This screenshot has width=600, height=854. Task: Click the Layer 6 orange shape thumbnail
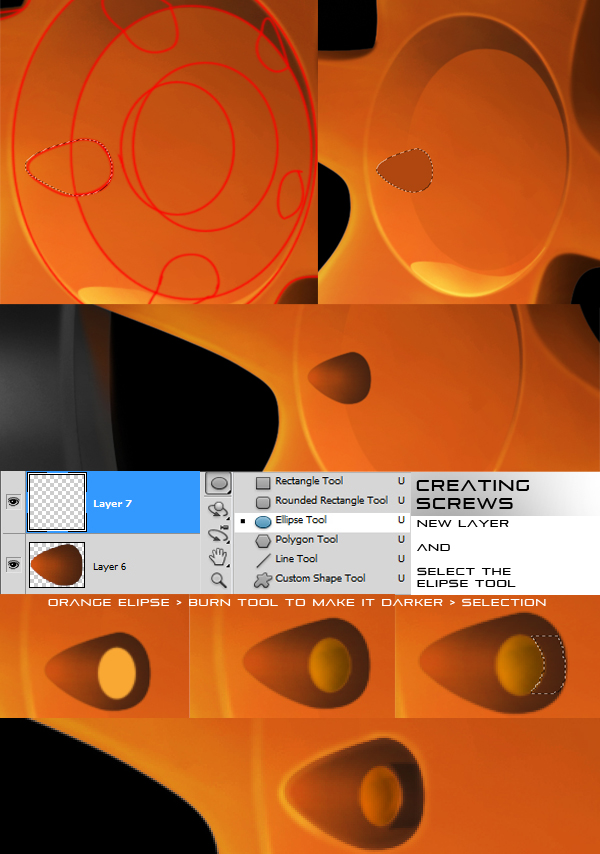coord(57,564)
